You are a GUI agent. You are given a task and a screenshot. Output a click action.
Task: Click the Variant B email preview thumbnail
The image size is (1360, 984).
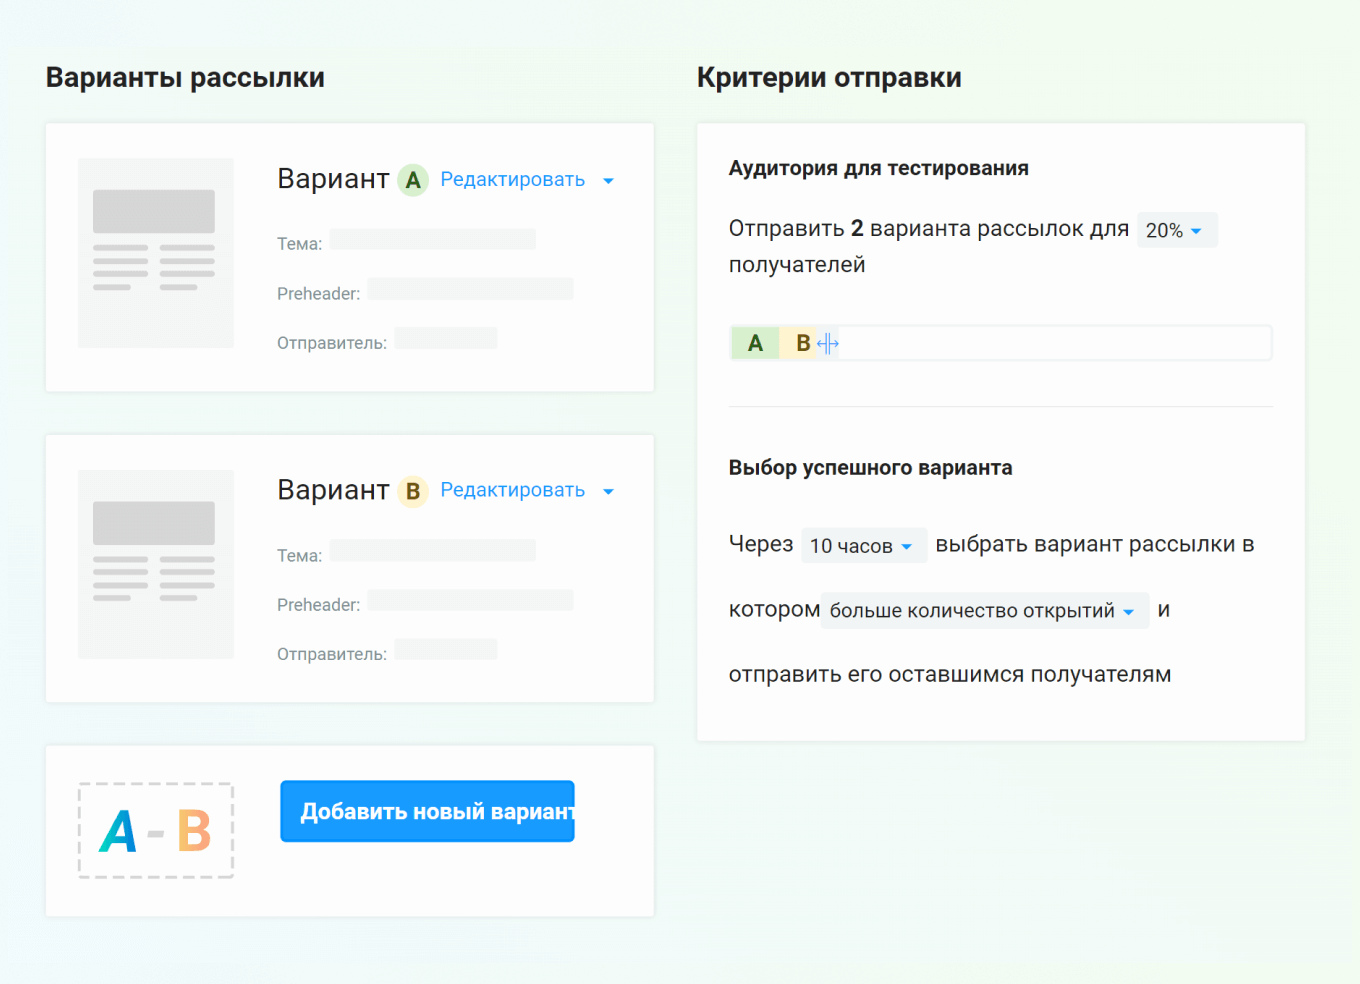[x=155, y=563]
